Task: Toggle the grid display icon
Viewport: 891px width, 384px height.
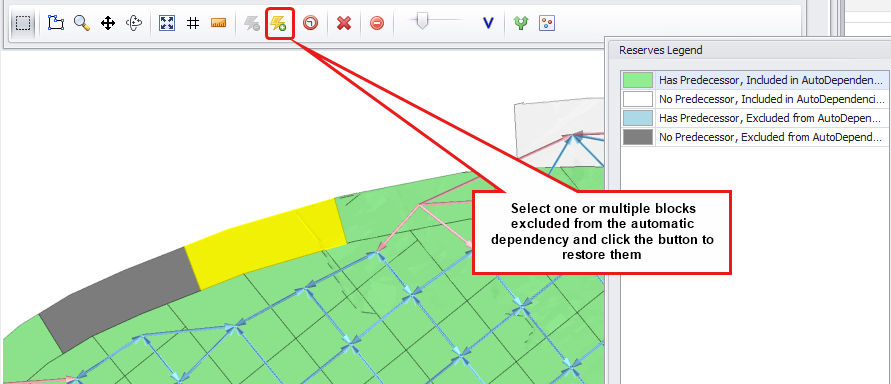Action: [x=193, y=23]
